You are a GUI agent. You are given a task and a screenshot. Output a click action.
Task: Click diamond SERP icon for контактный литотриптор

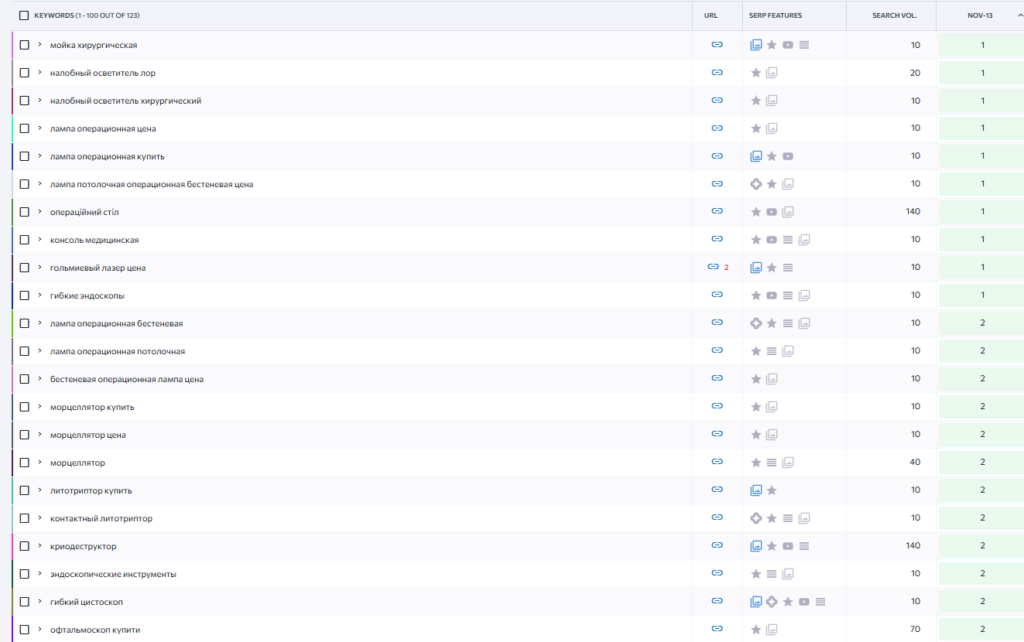(756, 518)
